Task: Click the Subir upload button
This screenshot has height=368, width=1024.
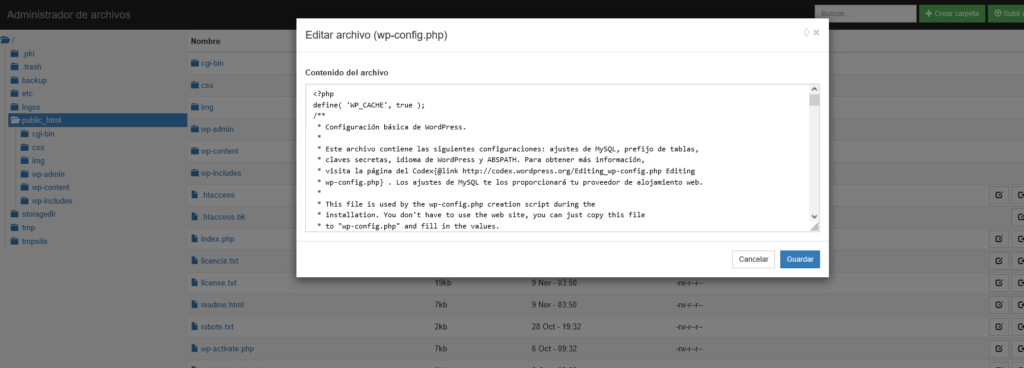Action: (x=1006, y=14)
